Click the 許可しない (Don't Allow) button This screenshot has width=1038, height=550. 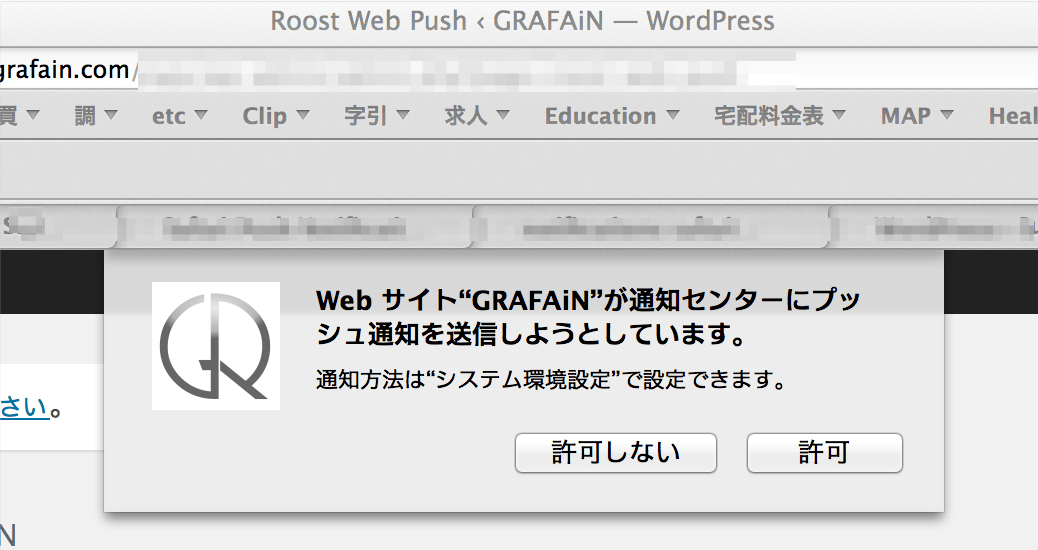point(616,453)
